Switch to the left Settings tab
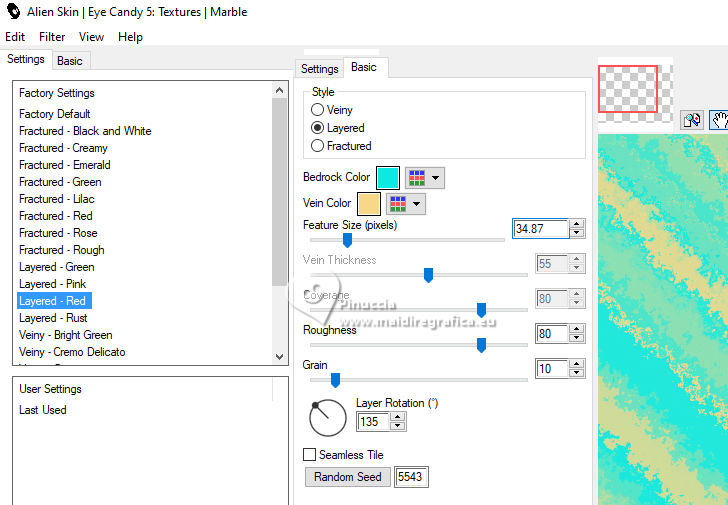This screenshot has height=505, width=728. pyautogui.click(x=26, y=59)
